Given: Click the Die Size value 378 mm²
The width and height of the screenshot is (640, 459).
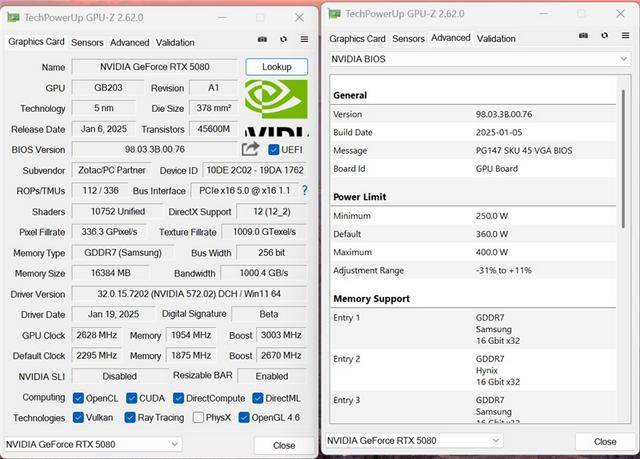Looking at the screenshot, I should pyautogui.click(x=213, y=108).
